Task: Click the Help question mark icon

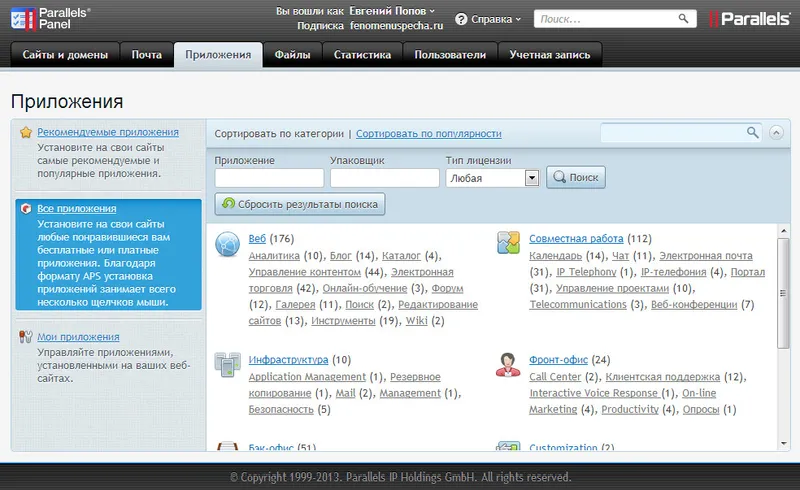Action: [x=461, y=19]
